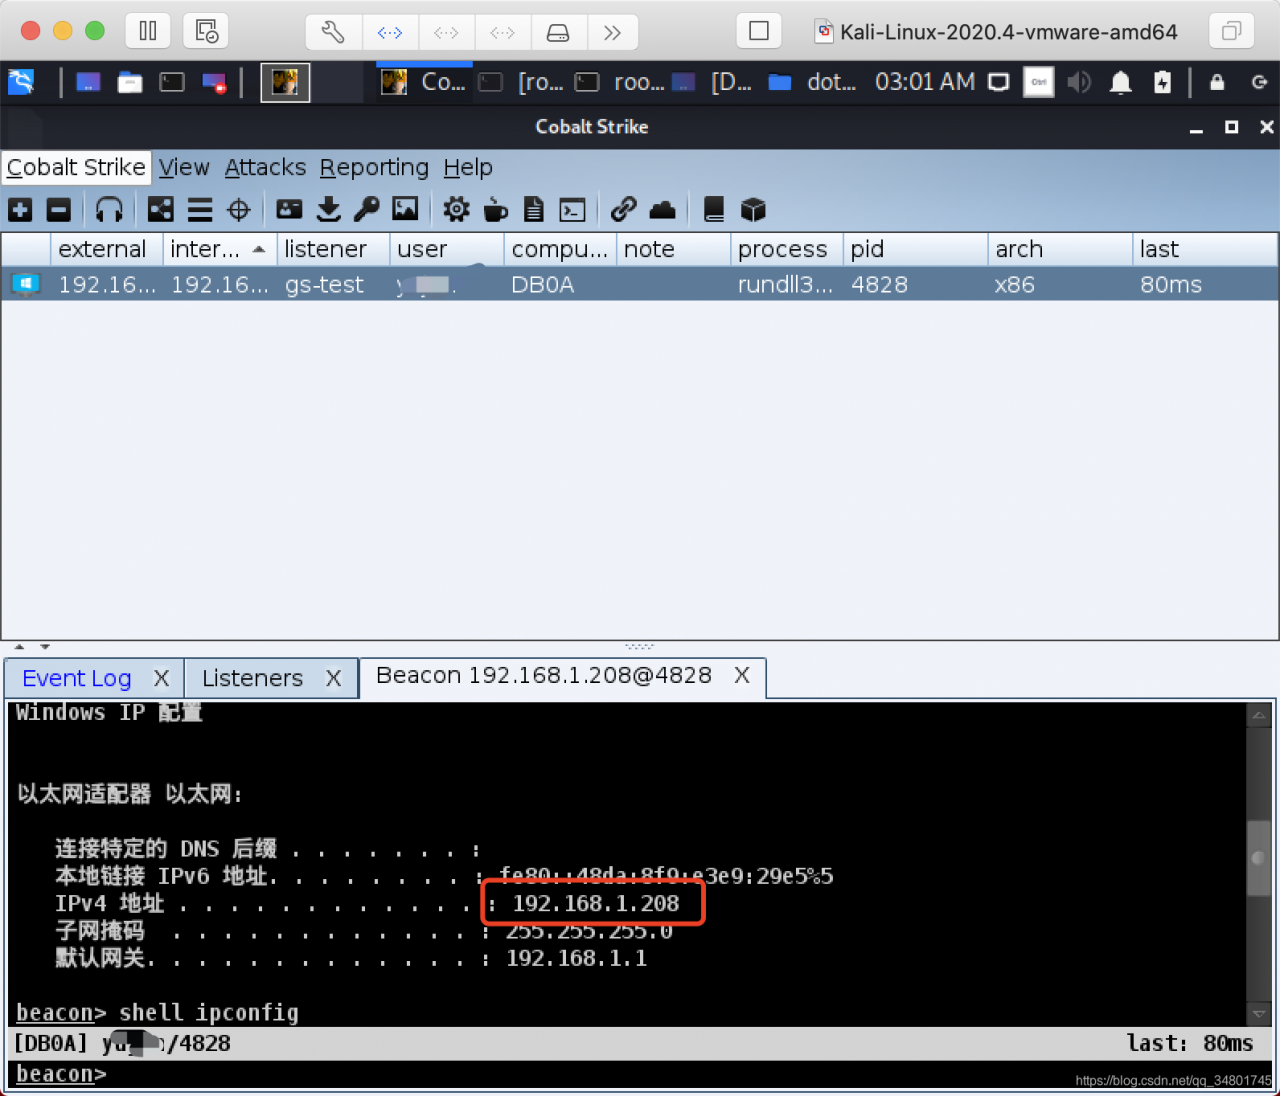Open the VMware wrench settings icon
Screen dimensions: 1280x1096
(333, 32)
